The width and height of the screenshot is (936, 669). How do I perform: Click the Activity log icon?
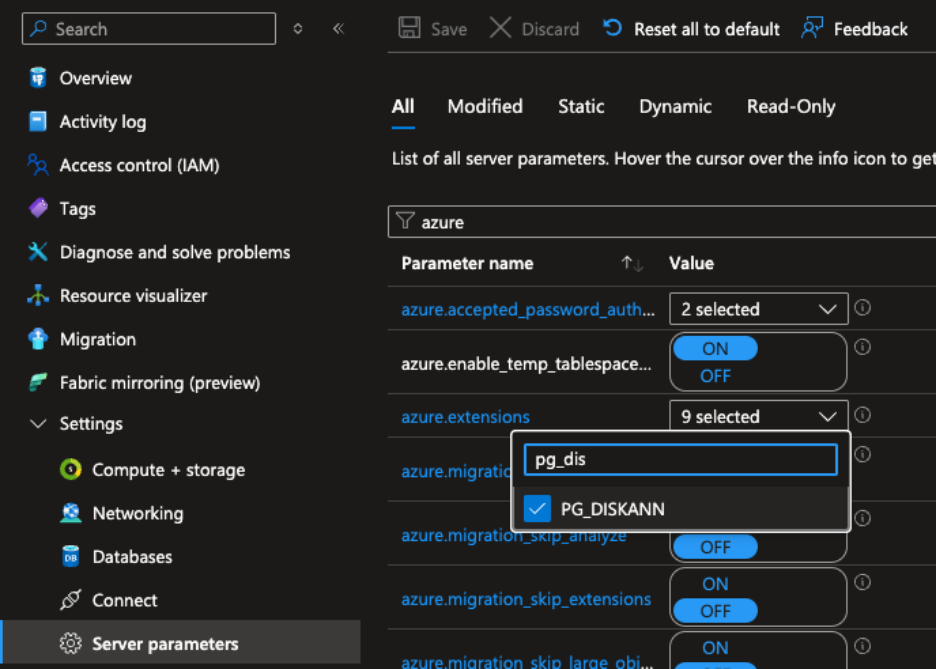38,122
